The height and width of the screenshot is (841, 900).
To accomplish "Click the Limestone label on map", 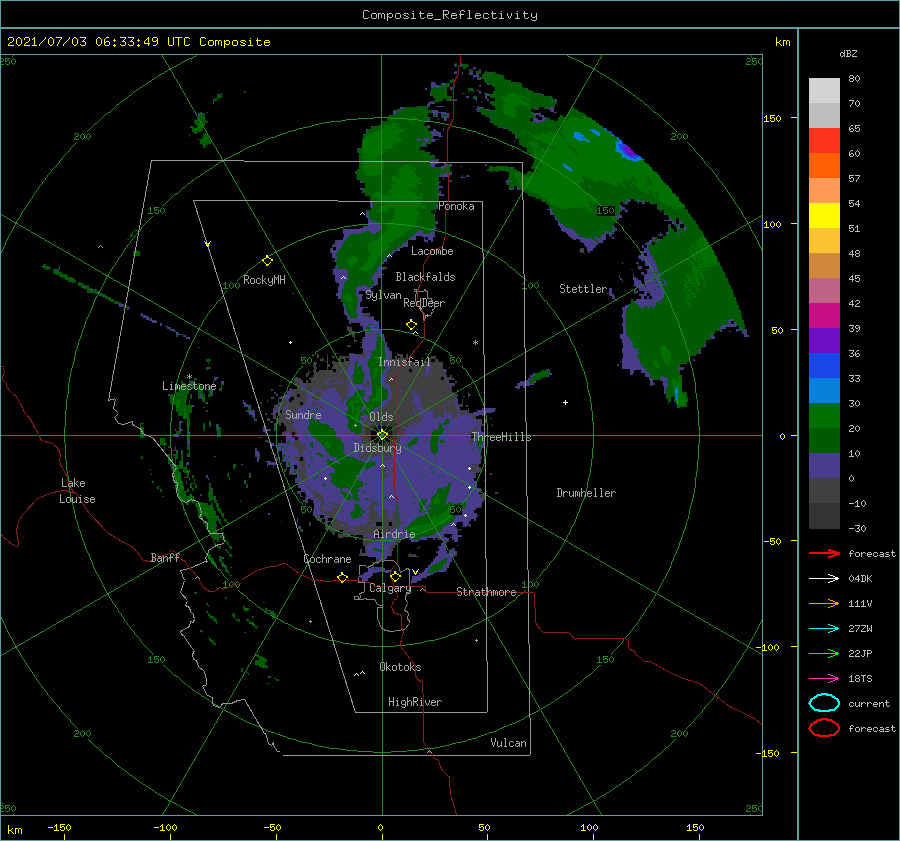I will point(189,386).
